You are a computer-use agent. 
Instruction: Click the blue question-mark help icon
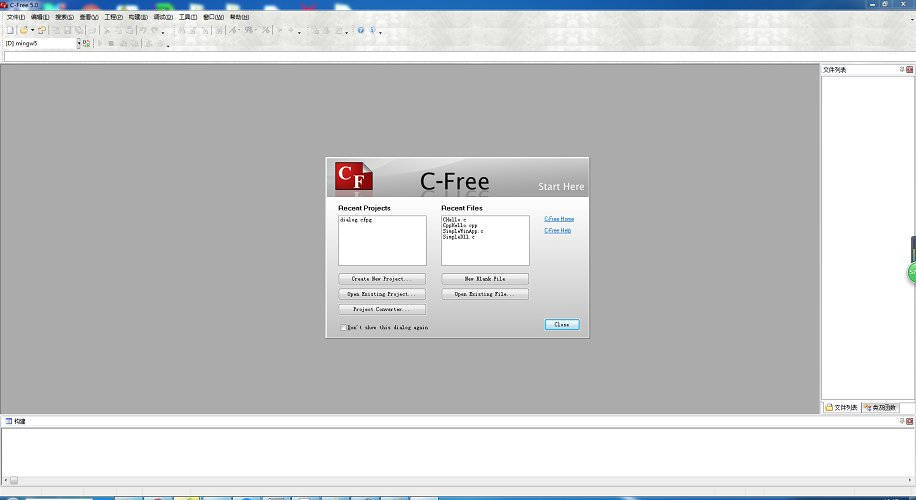pyautogui.click(x=360, y=30)
